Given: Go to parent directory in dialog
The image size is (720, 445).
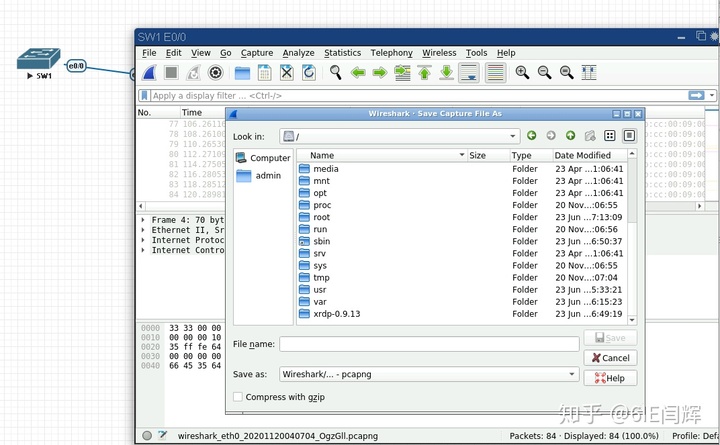Looking at the screenshot, I should 570,135.
